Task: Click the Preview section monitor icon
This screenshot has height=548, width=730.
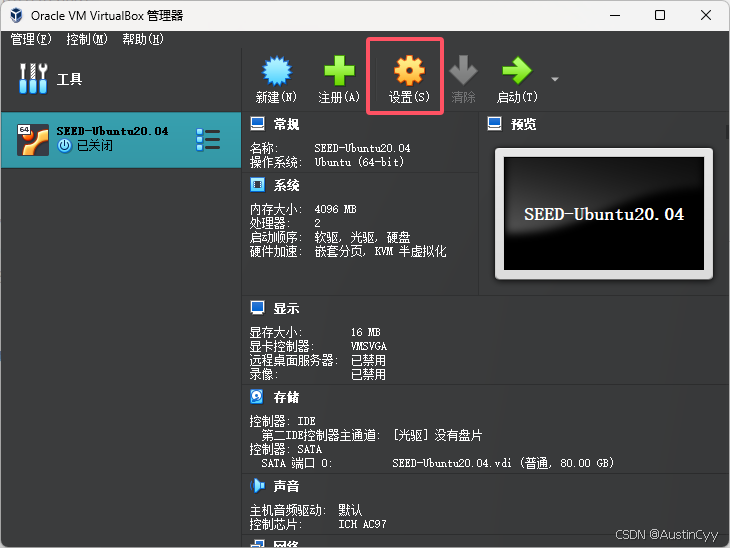Action: coord(494,124)
